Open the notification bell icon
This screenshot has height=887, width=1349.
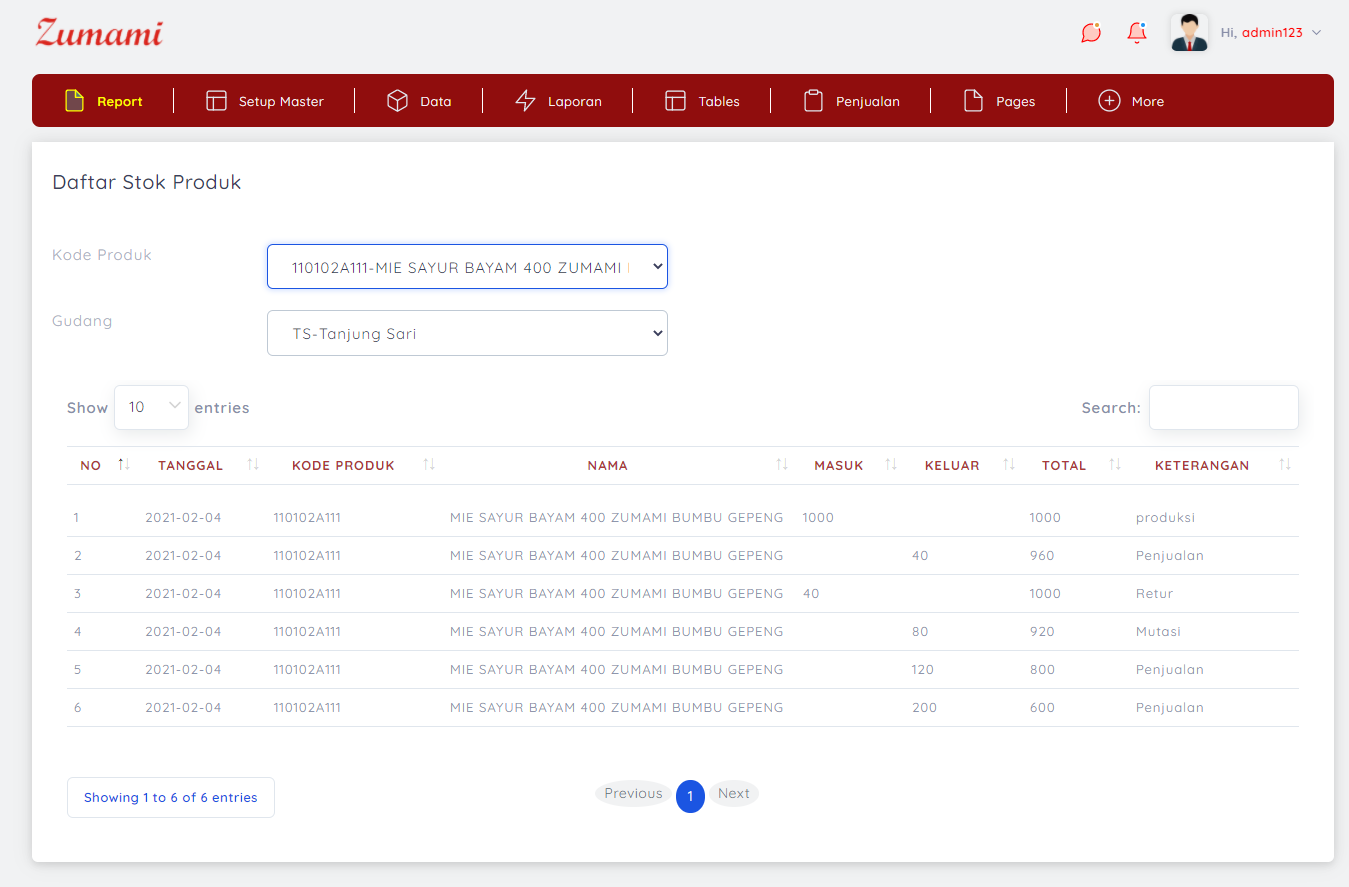[1137, 33]
